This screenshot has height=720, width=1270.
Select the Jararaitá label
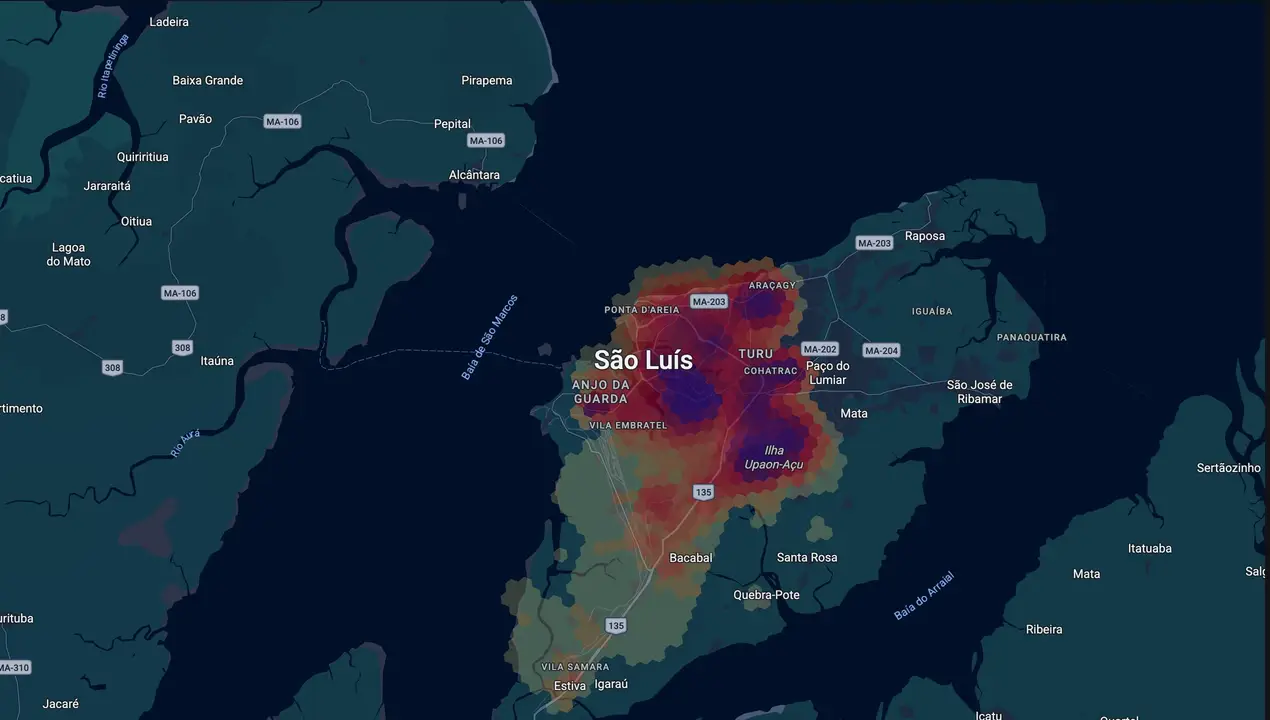click(107, 186)
